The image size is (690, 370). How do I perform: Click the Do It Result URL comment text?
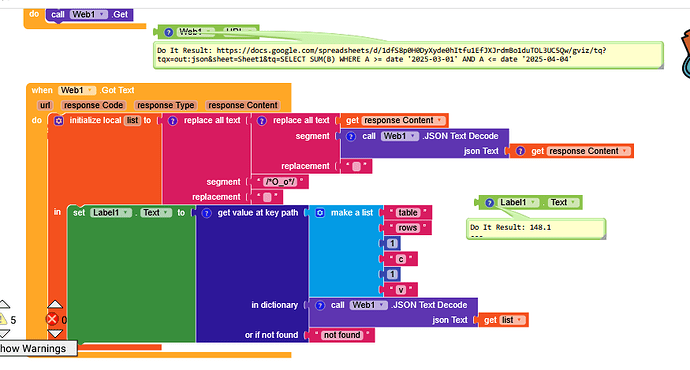tap(382, 55)
